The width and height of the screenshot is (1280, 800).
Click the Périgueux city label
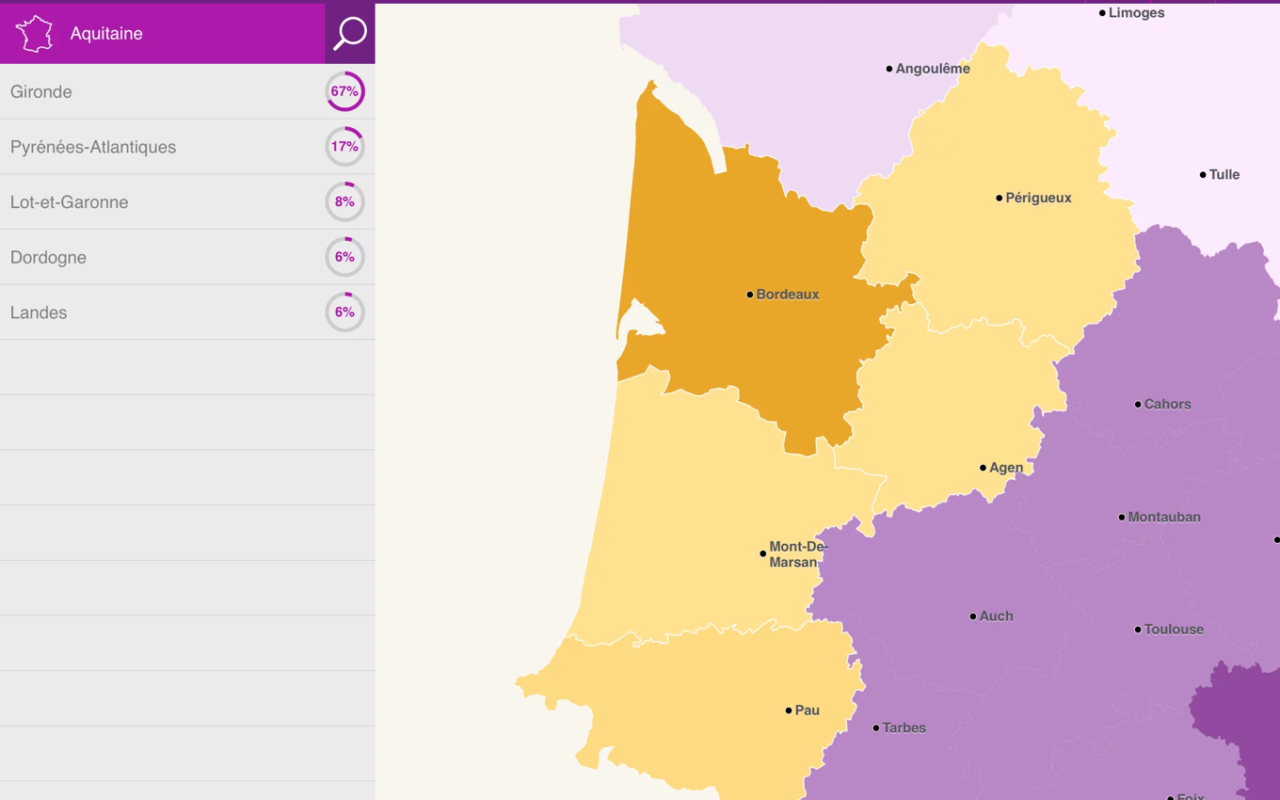click(x=1039, y=198)
